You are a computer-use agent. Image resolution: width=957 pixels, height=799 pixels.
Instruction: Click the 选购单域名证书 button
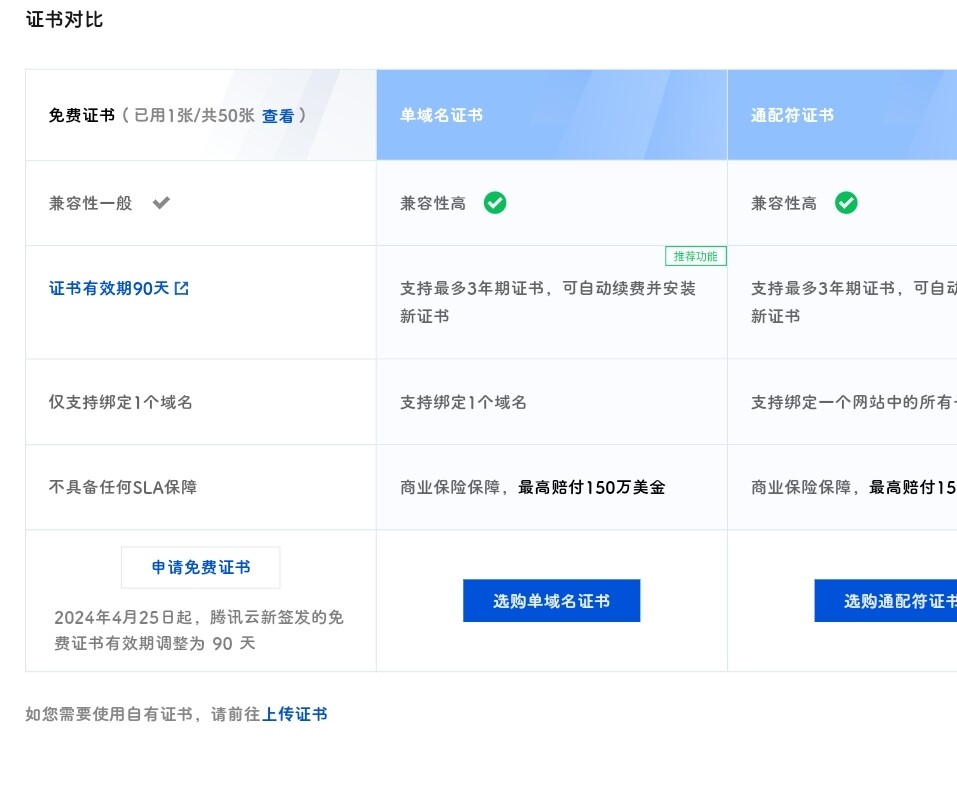pyautogui.click(x=551, y=601)
